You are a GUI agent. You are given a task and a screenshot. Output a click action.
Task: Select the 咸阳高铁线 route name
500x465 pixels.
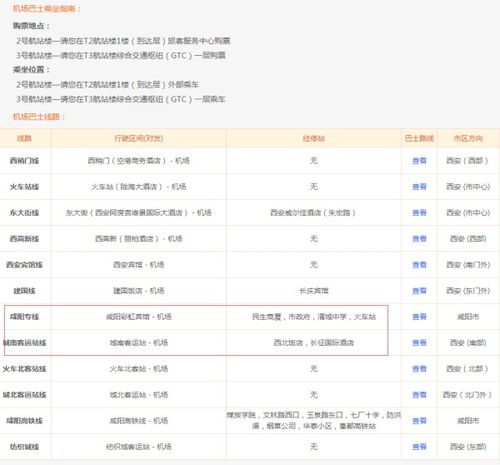point(24,421)
